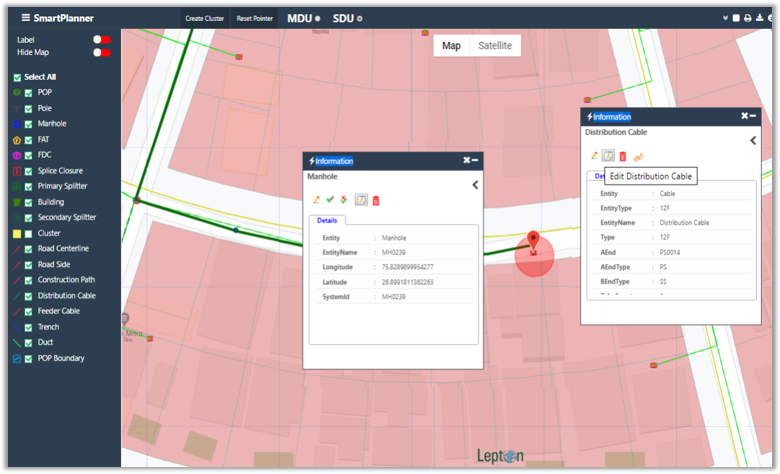Toggle the Label switch
This screenshot has width=780, height=474.
102,40
